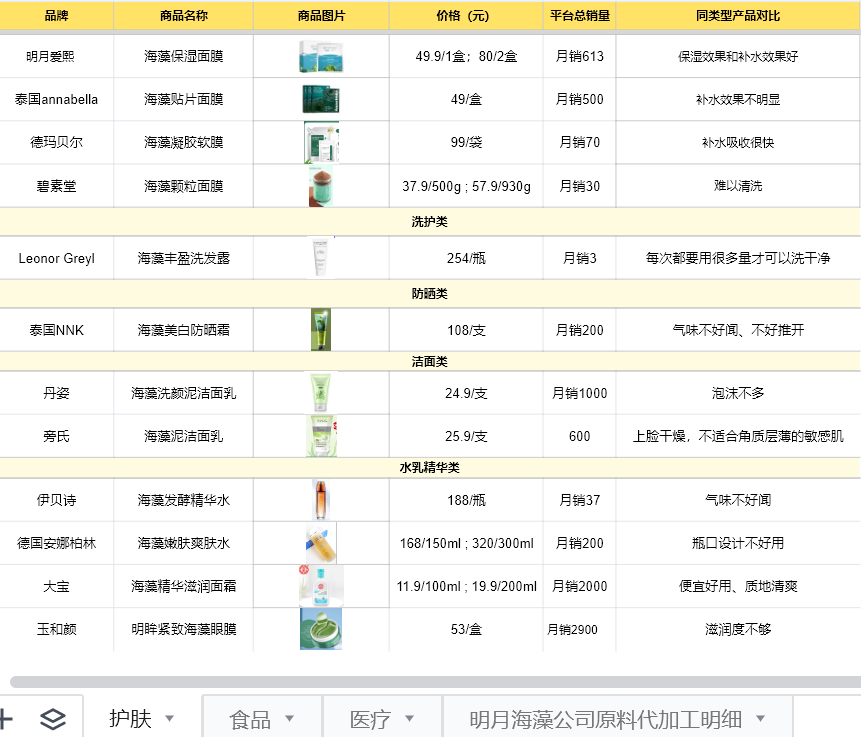
Task: Expand the 明月海藻公司原料代加工明细 tab dropdown arrow
Action: pos(761,718)
